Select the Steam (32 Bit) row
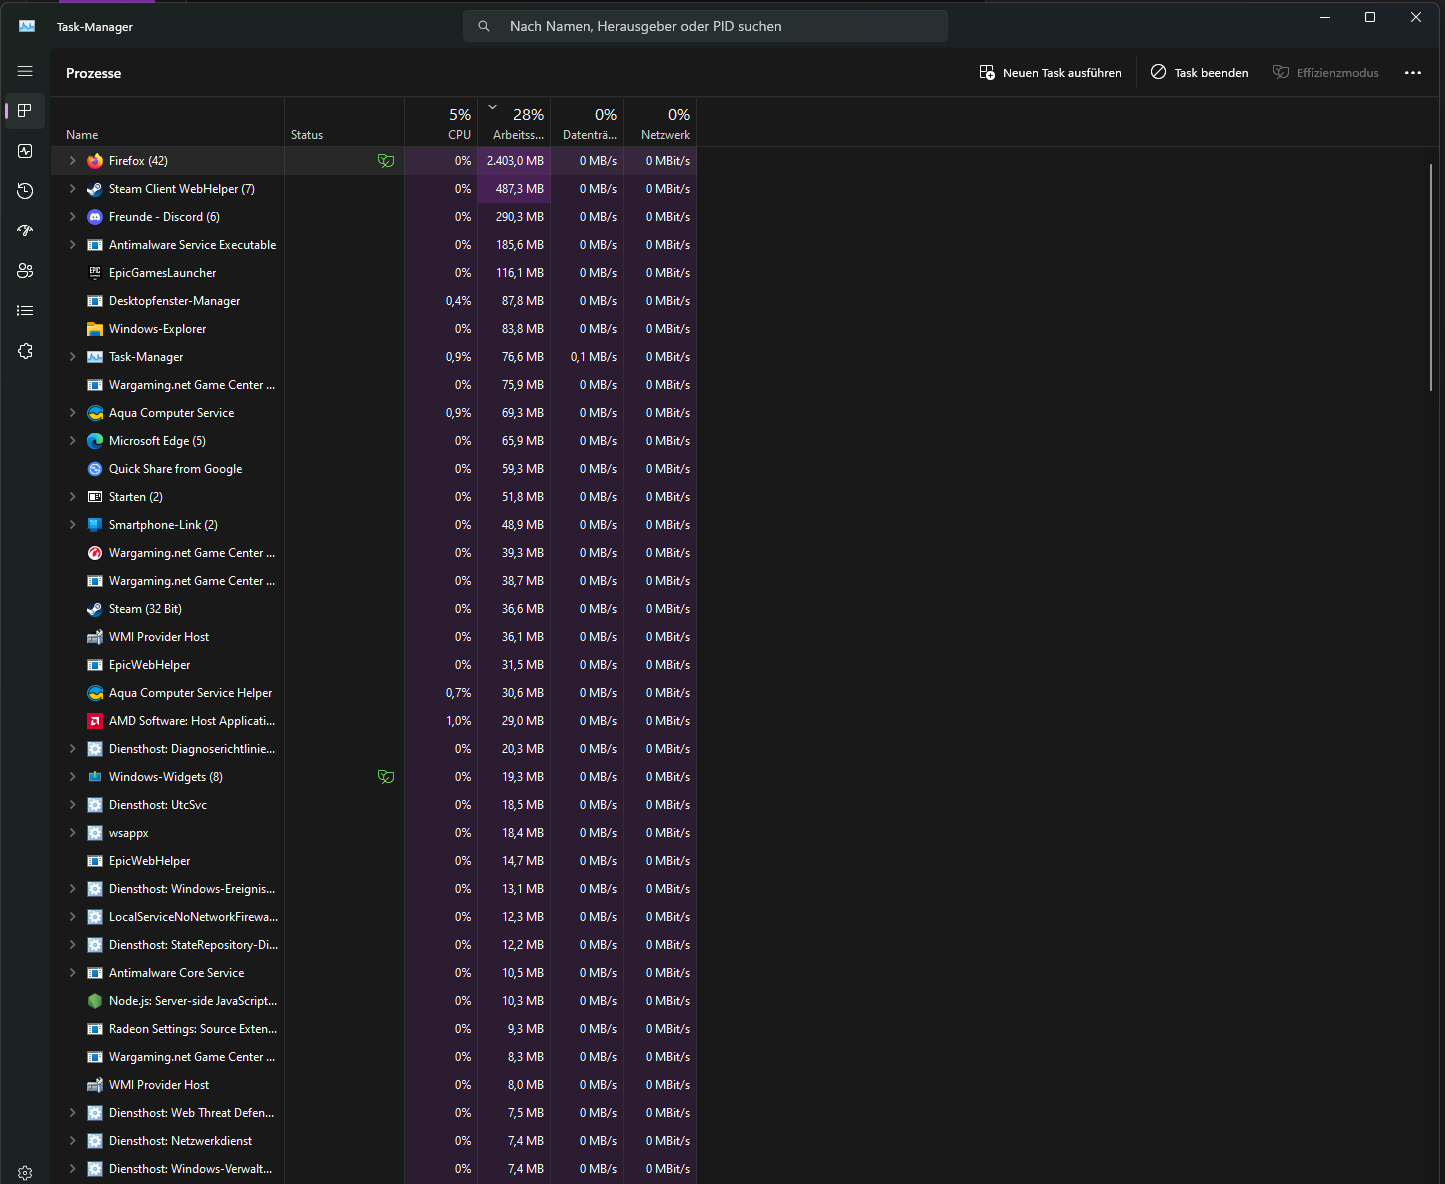The image size is (1445, 1184). coord(374,609)
